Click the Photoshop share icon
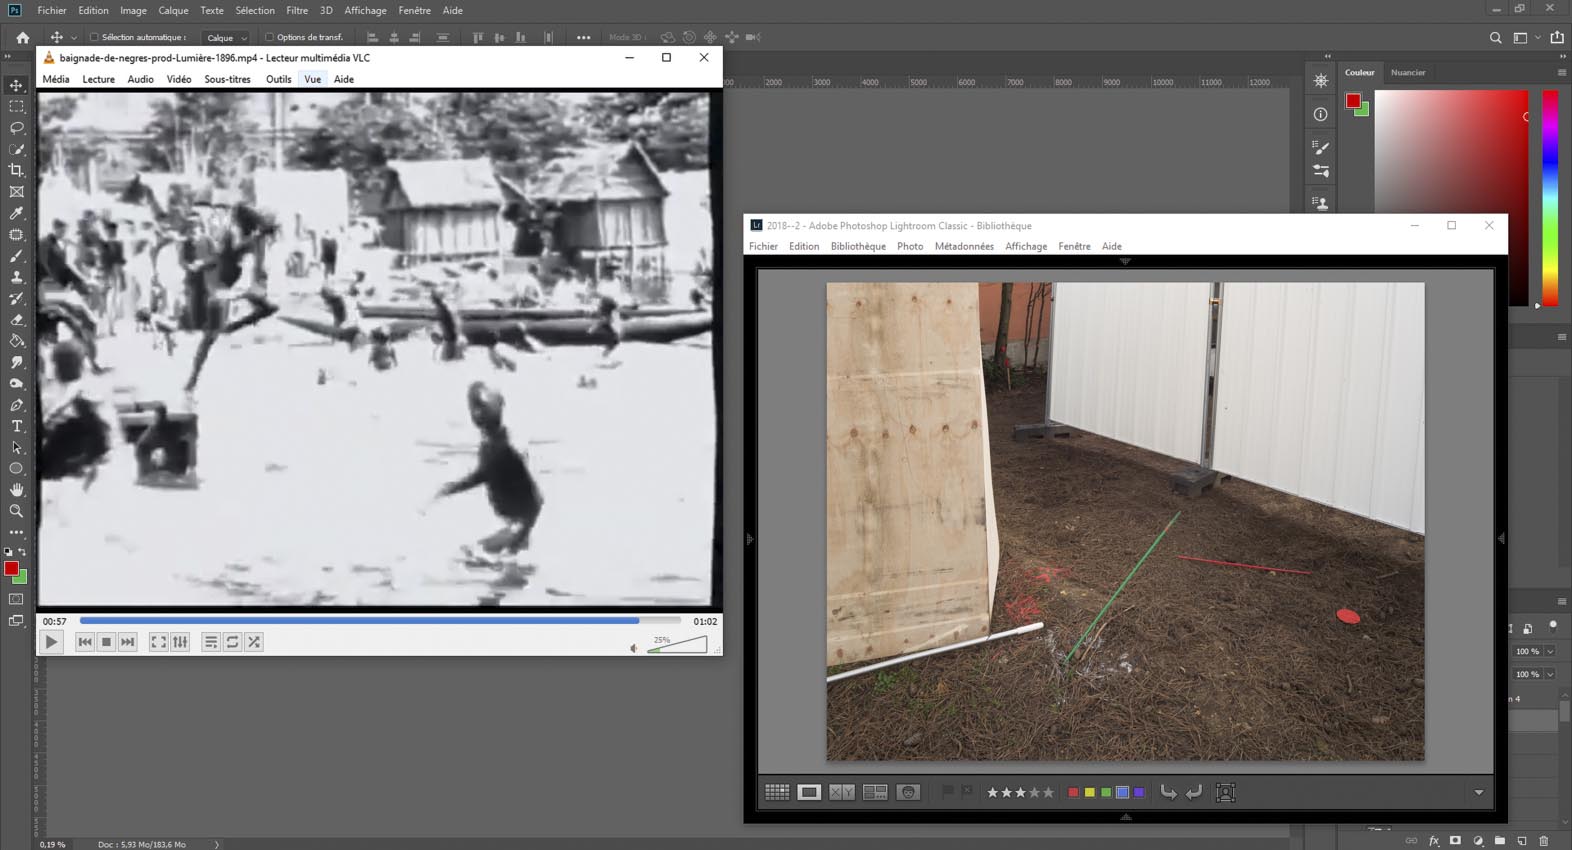This screenshot has width=1572, height=850. click(x=1557, y=37)
